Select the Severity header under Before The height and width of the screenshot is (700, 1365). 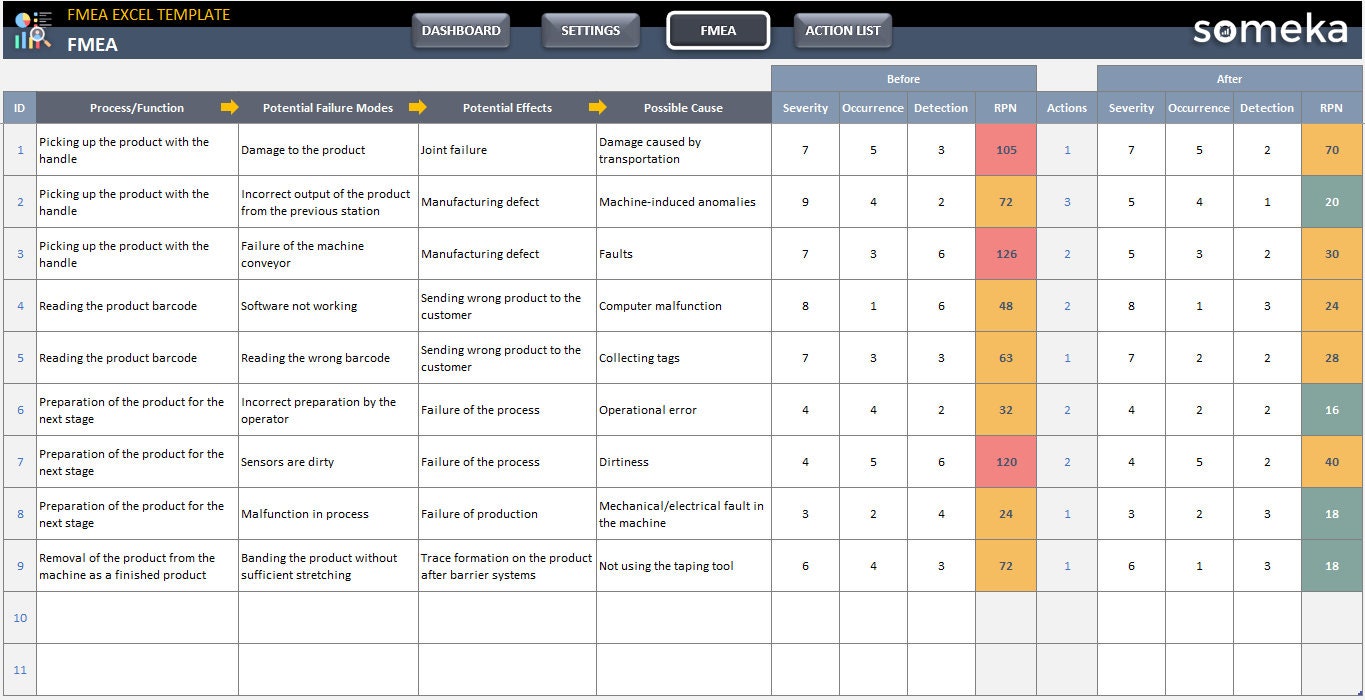point(805,108)
